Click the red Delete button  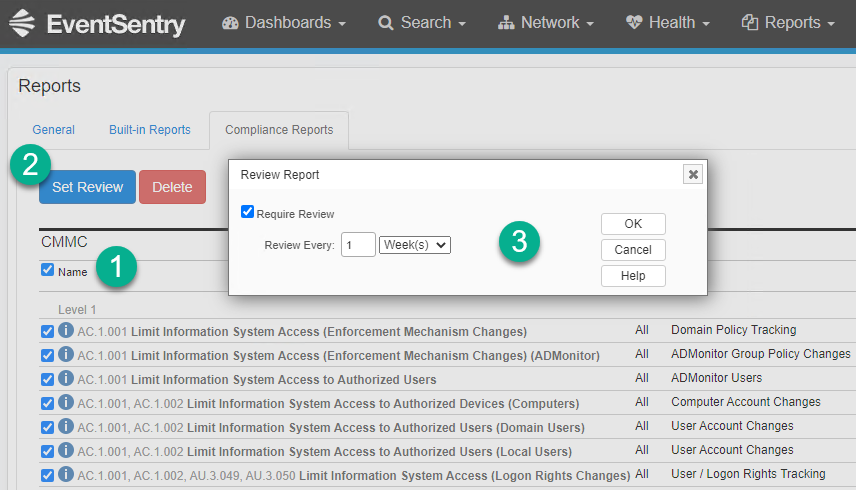click(x=173, y=187)
